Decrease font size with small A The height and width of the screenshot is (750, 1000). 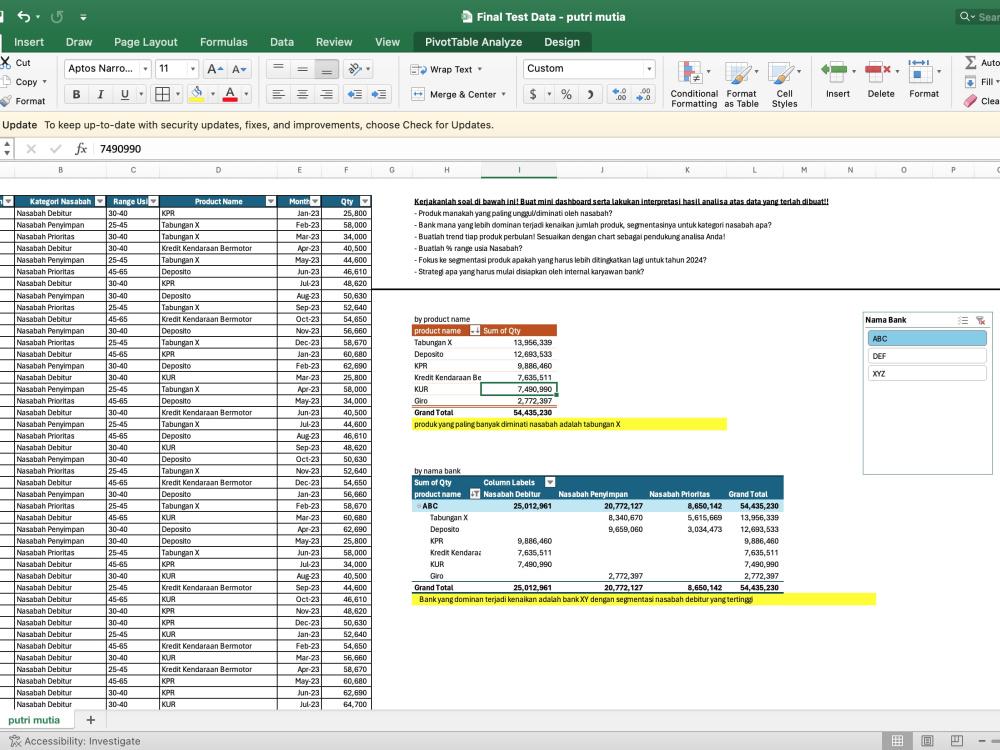pyautogui.click(x=239, y=69)
